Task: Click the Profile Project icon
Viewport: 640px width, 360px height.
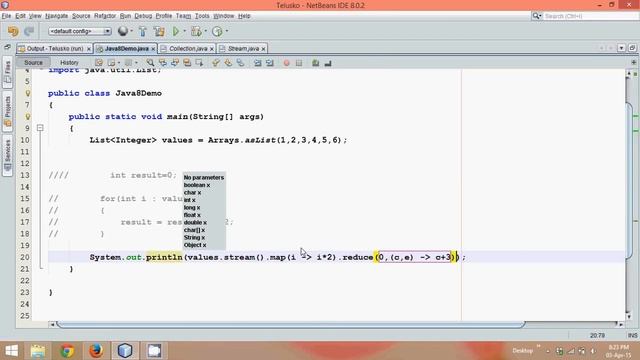Action: click(x=217, y=31)
